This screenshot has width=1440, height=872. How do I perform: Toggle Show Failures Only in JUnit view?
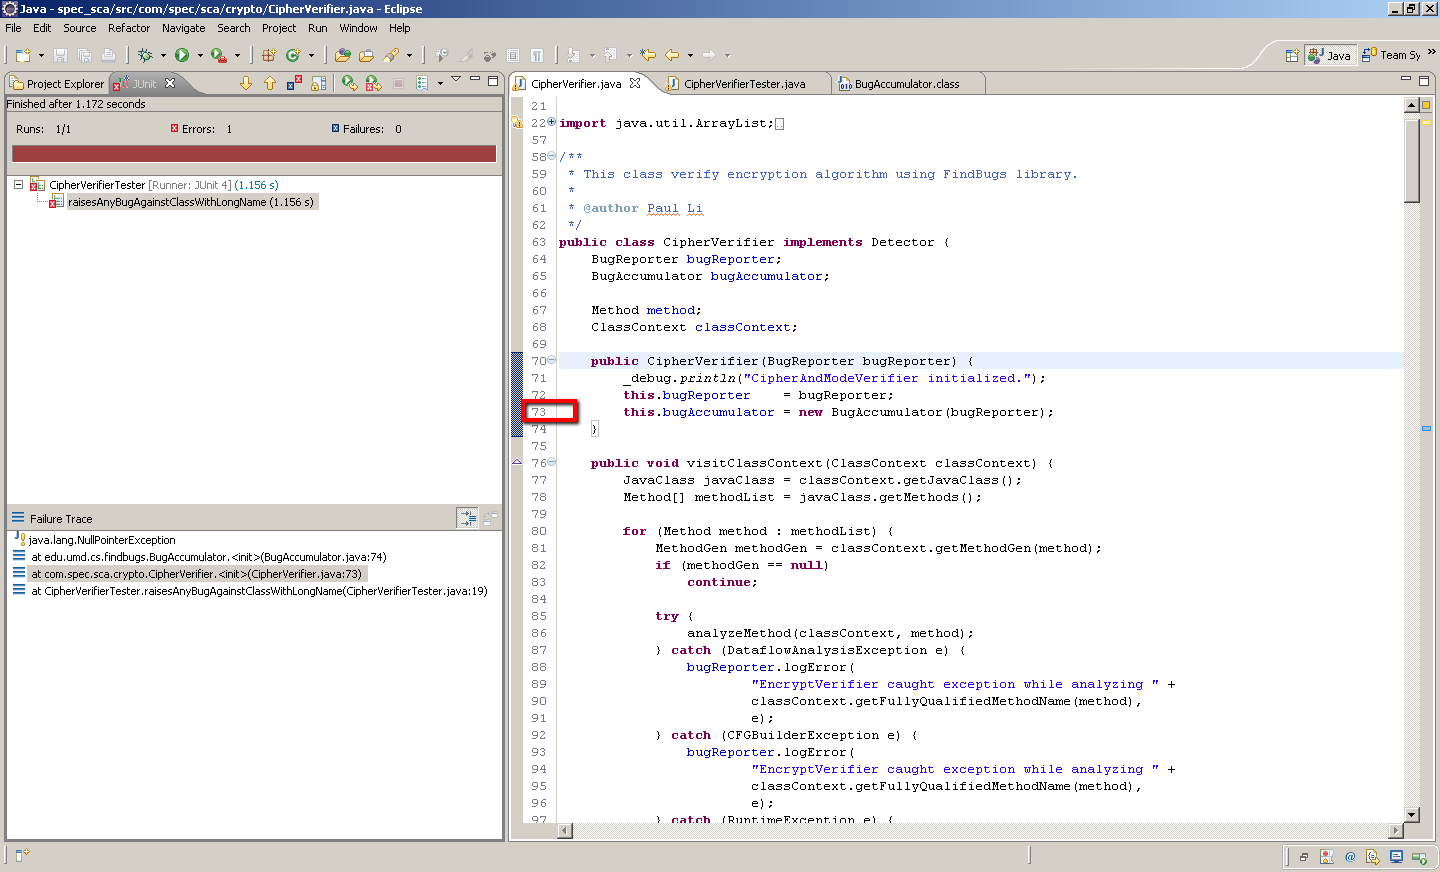coord(294,83)
